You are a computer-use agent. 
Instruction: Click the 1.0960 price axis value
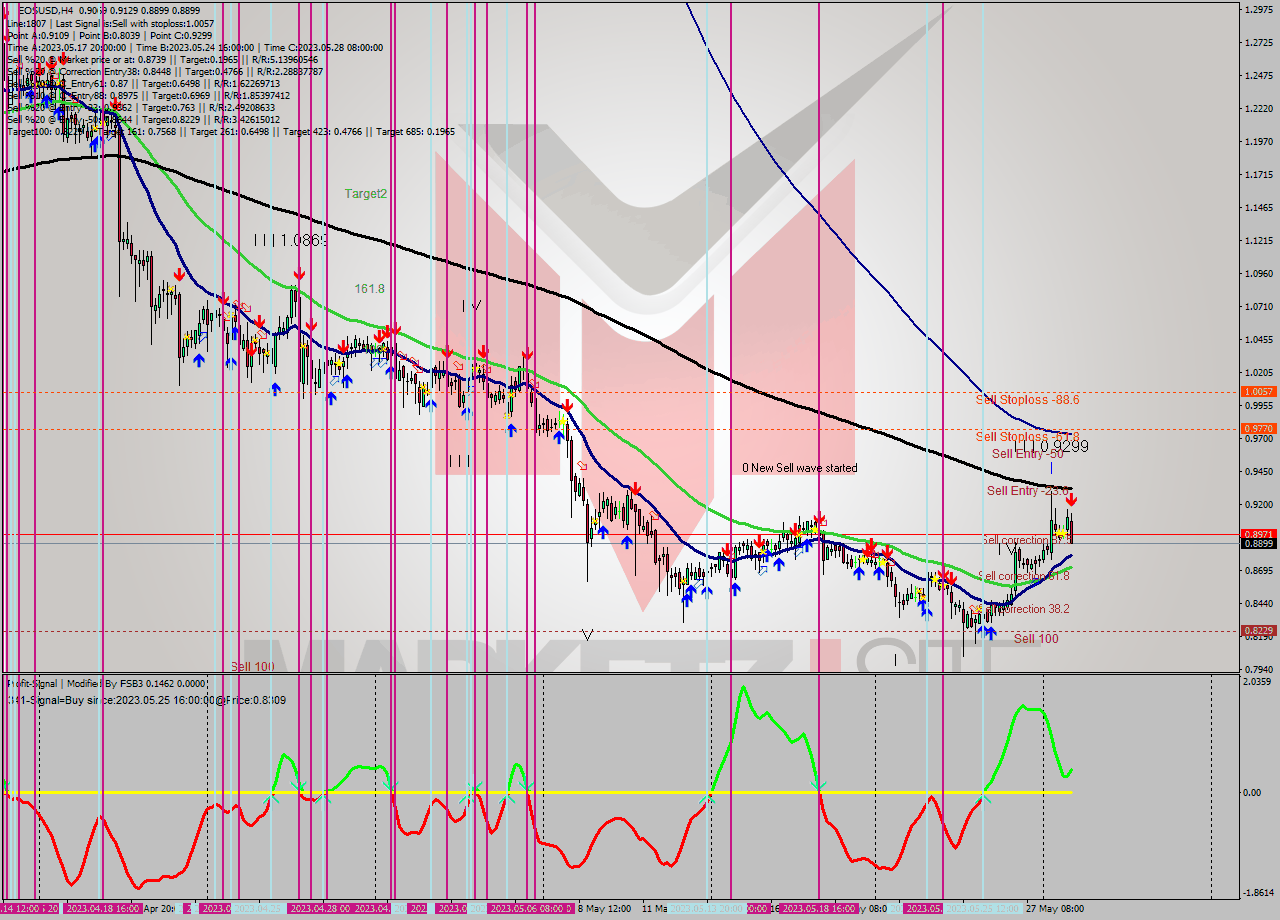click(1258, 274)
